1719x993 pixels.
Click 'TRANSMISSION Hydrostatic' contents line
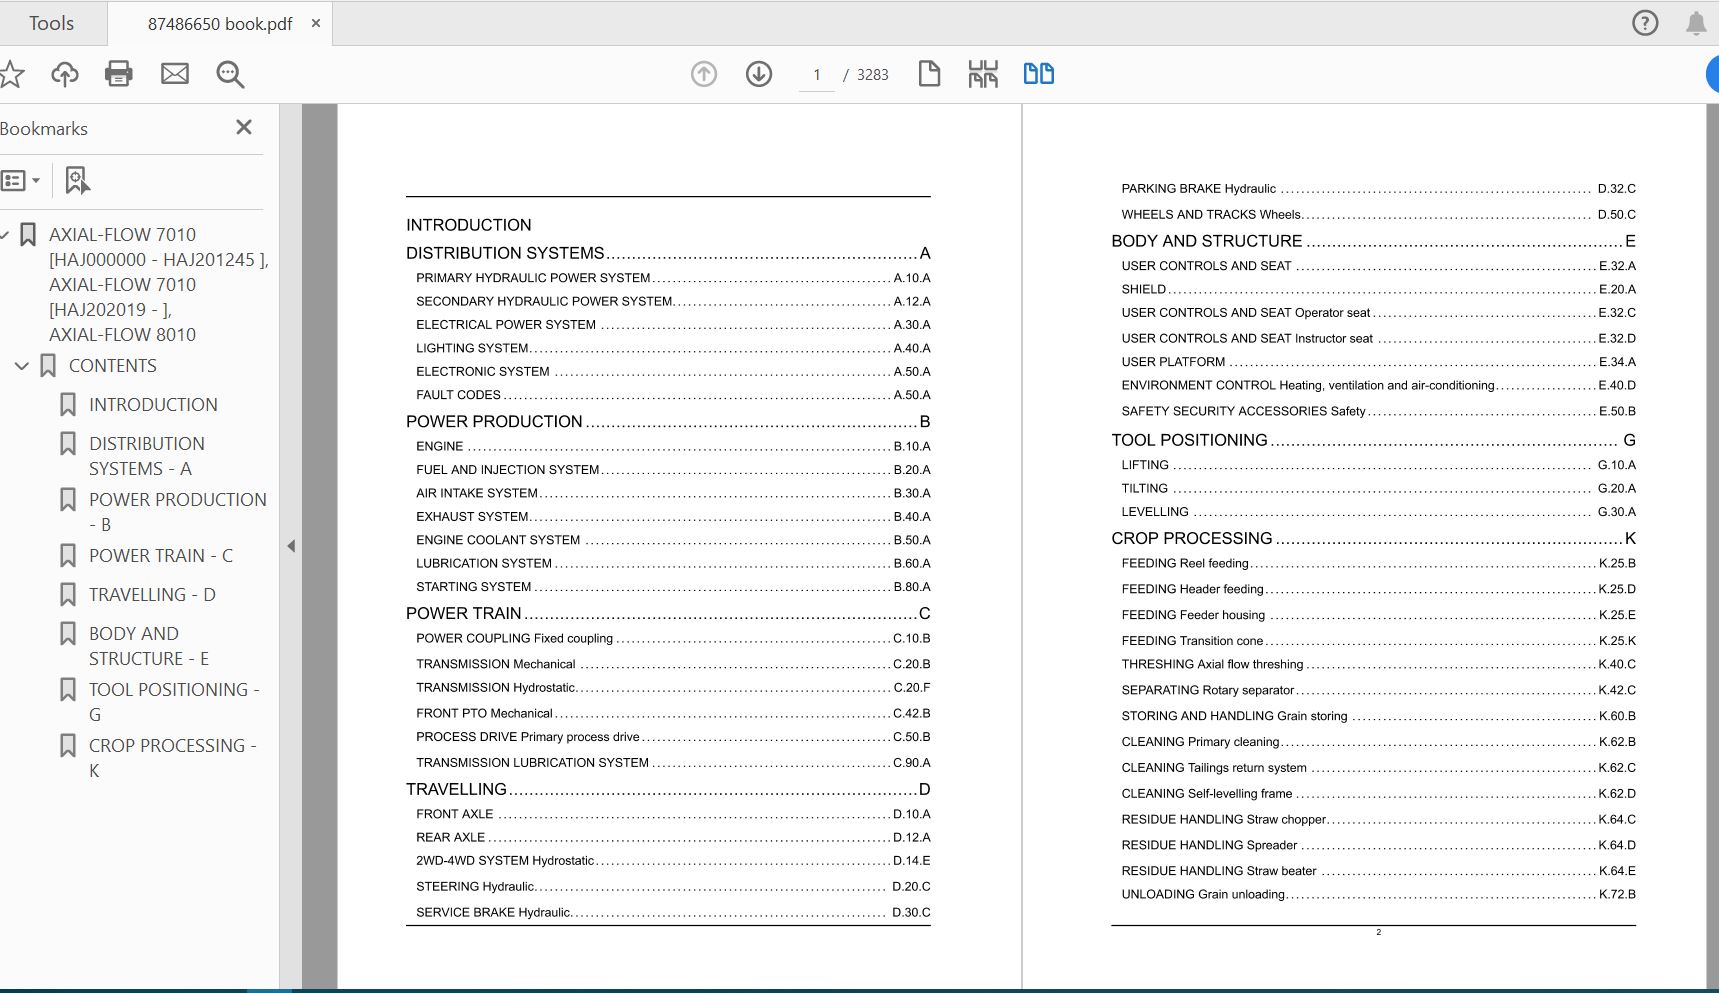coord(673,687)
